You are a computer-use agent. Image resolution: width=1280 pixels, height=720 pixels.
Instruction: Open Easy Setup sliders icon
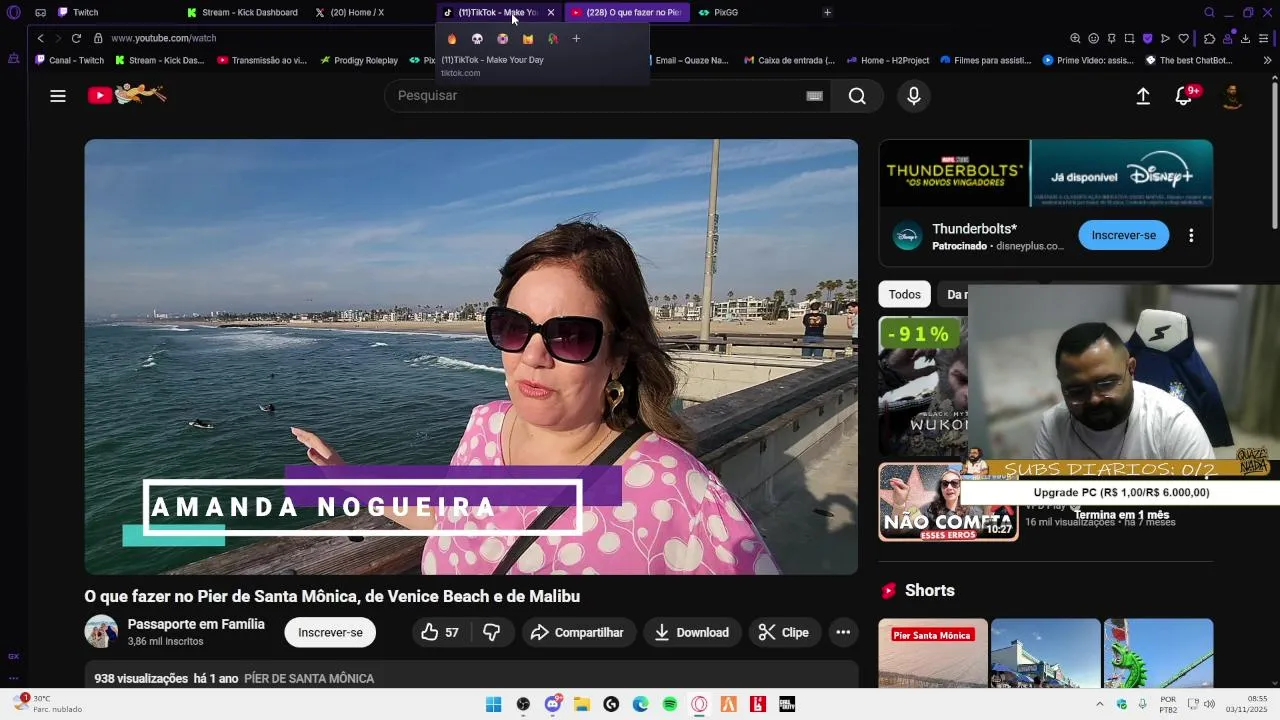pos(1265,38)
